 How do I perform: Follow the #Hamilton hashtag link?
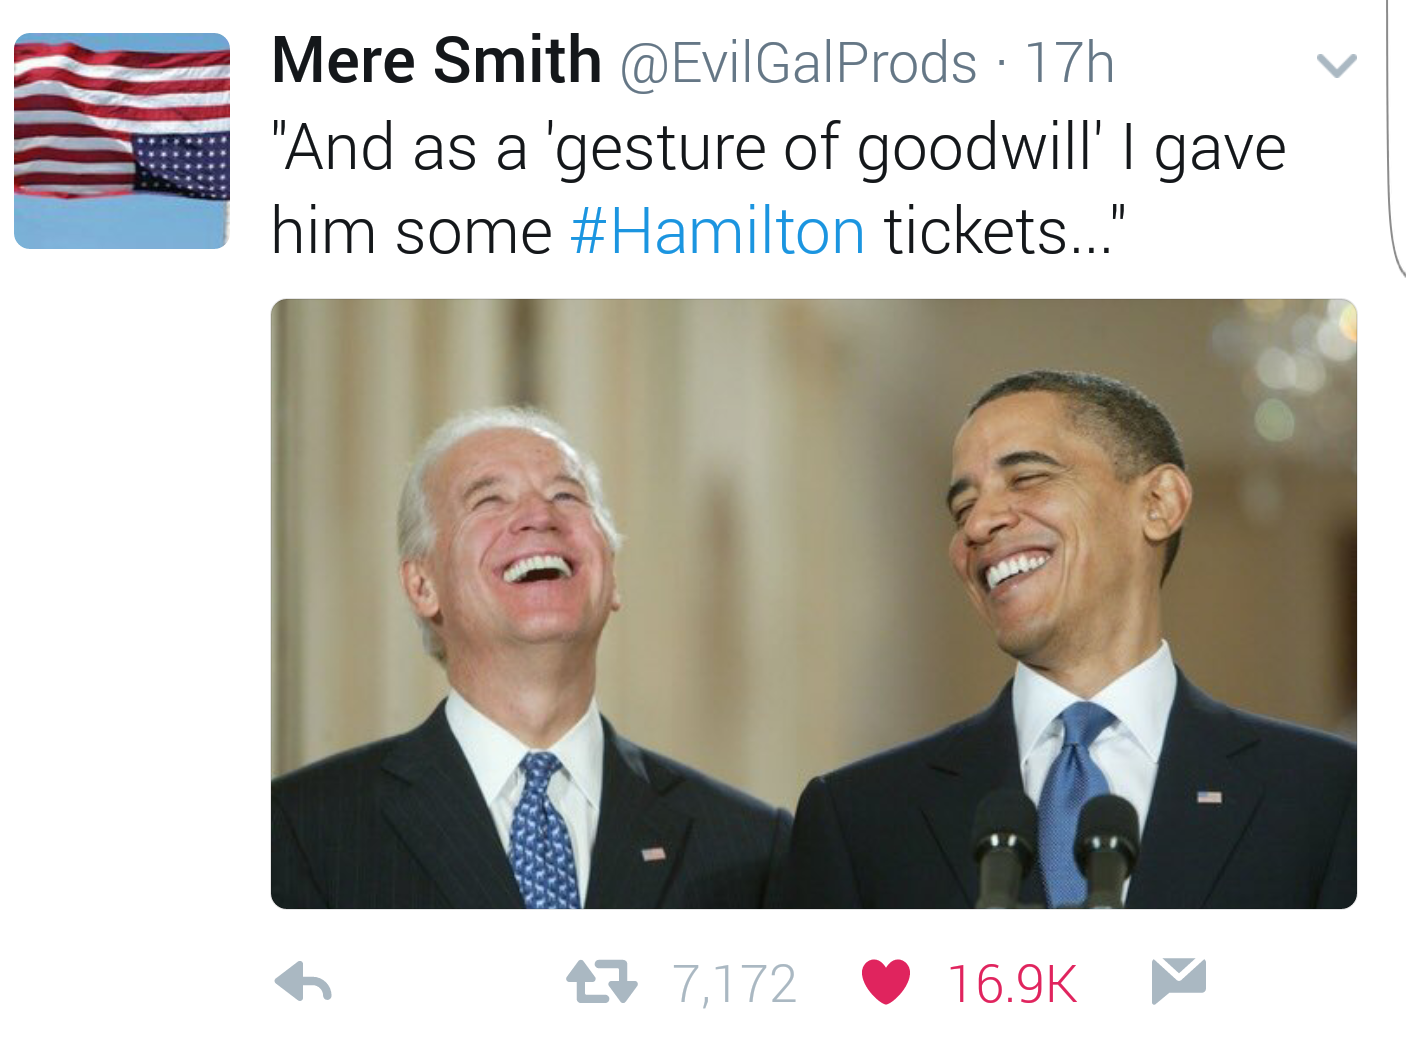[x=717, y=232]
